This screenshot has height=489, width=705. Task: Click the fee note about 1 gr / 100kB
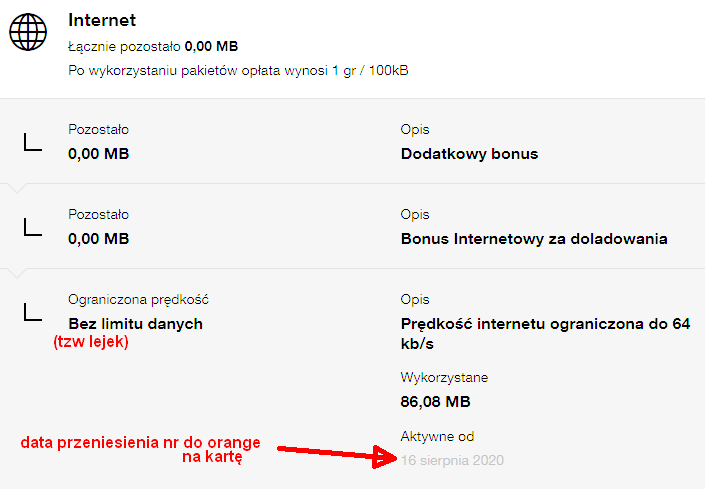238,70
